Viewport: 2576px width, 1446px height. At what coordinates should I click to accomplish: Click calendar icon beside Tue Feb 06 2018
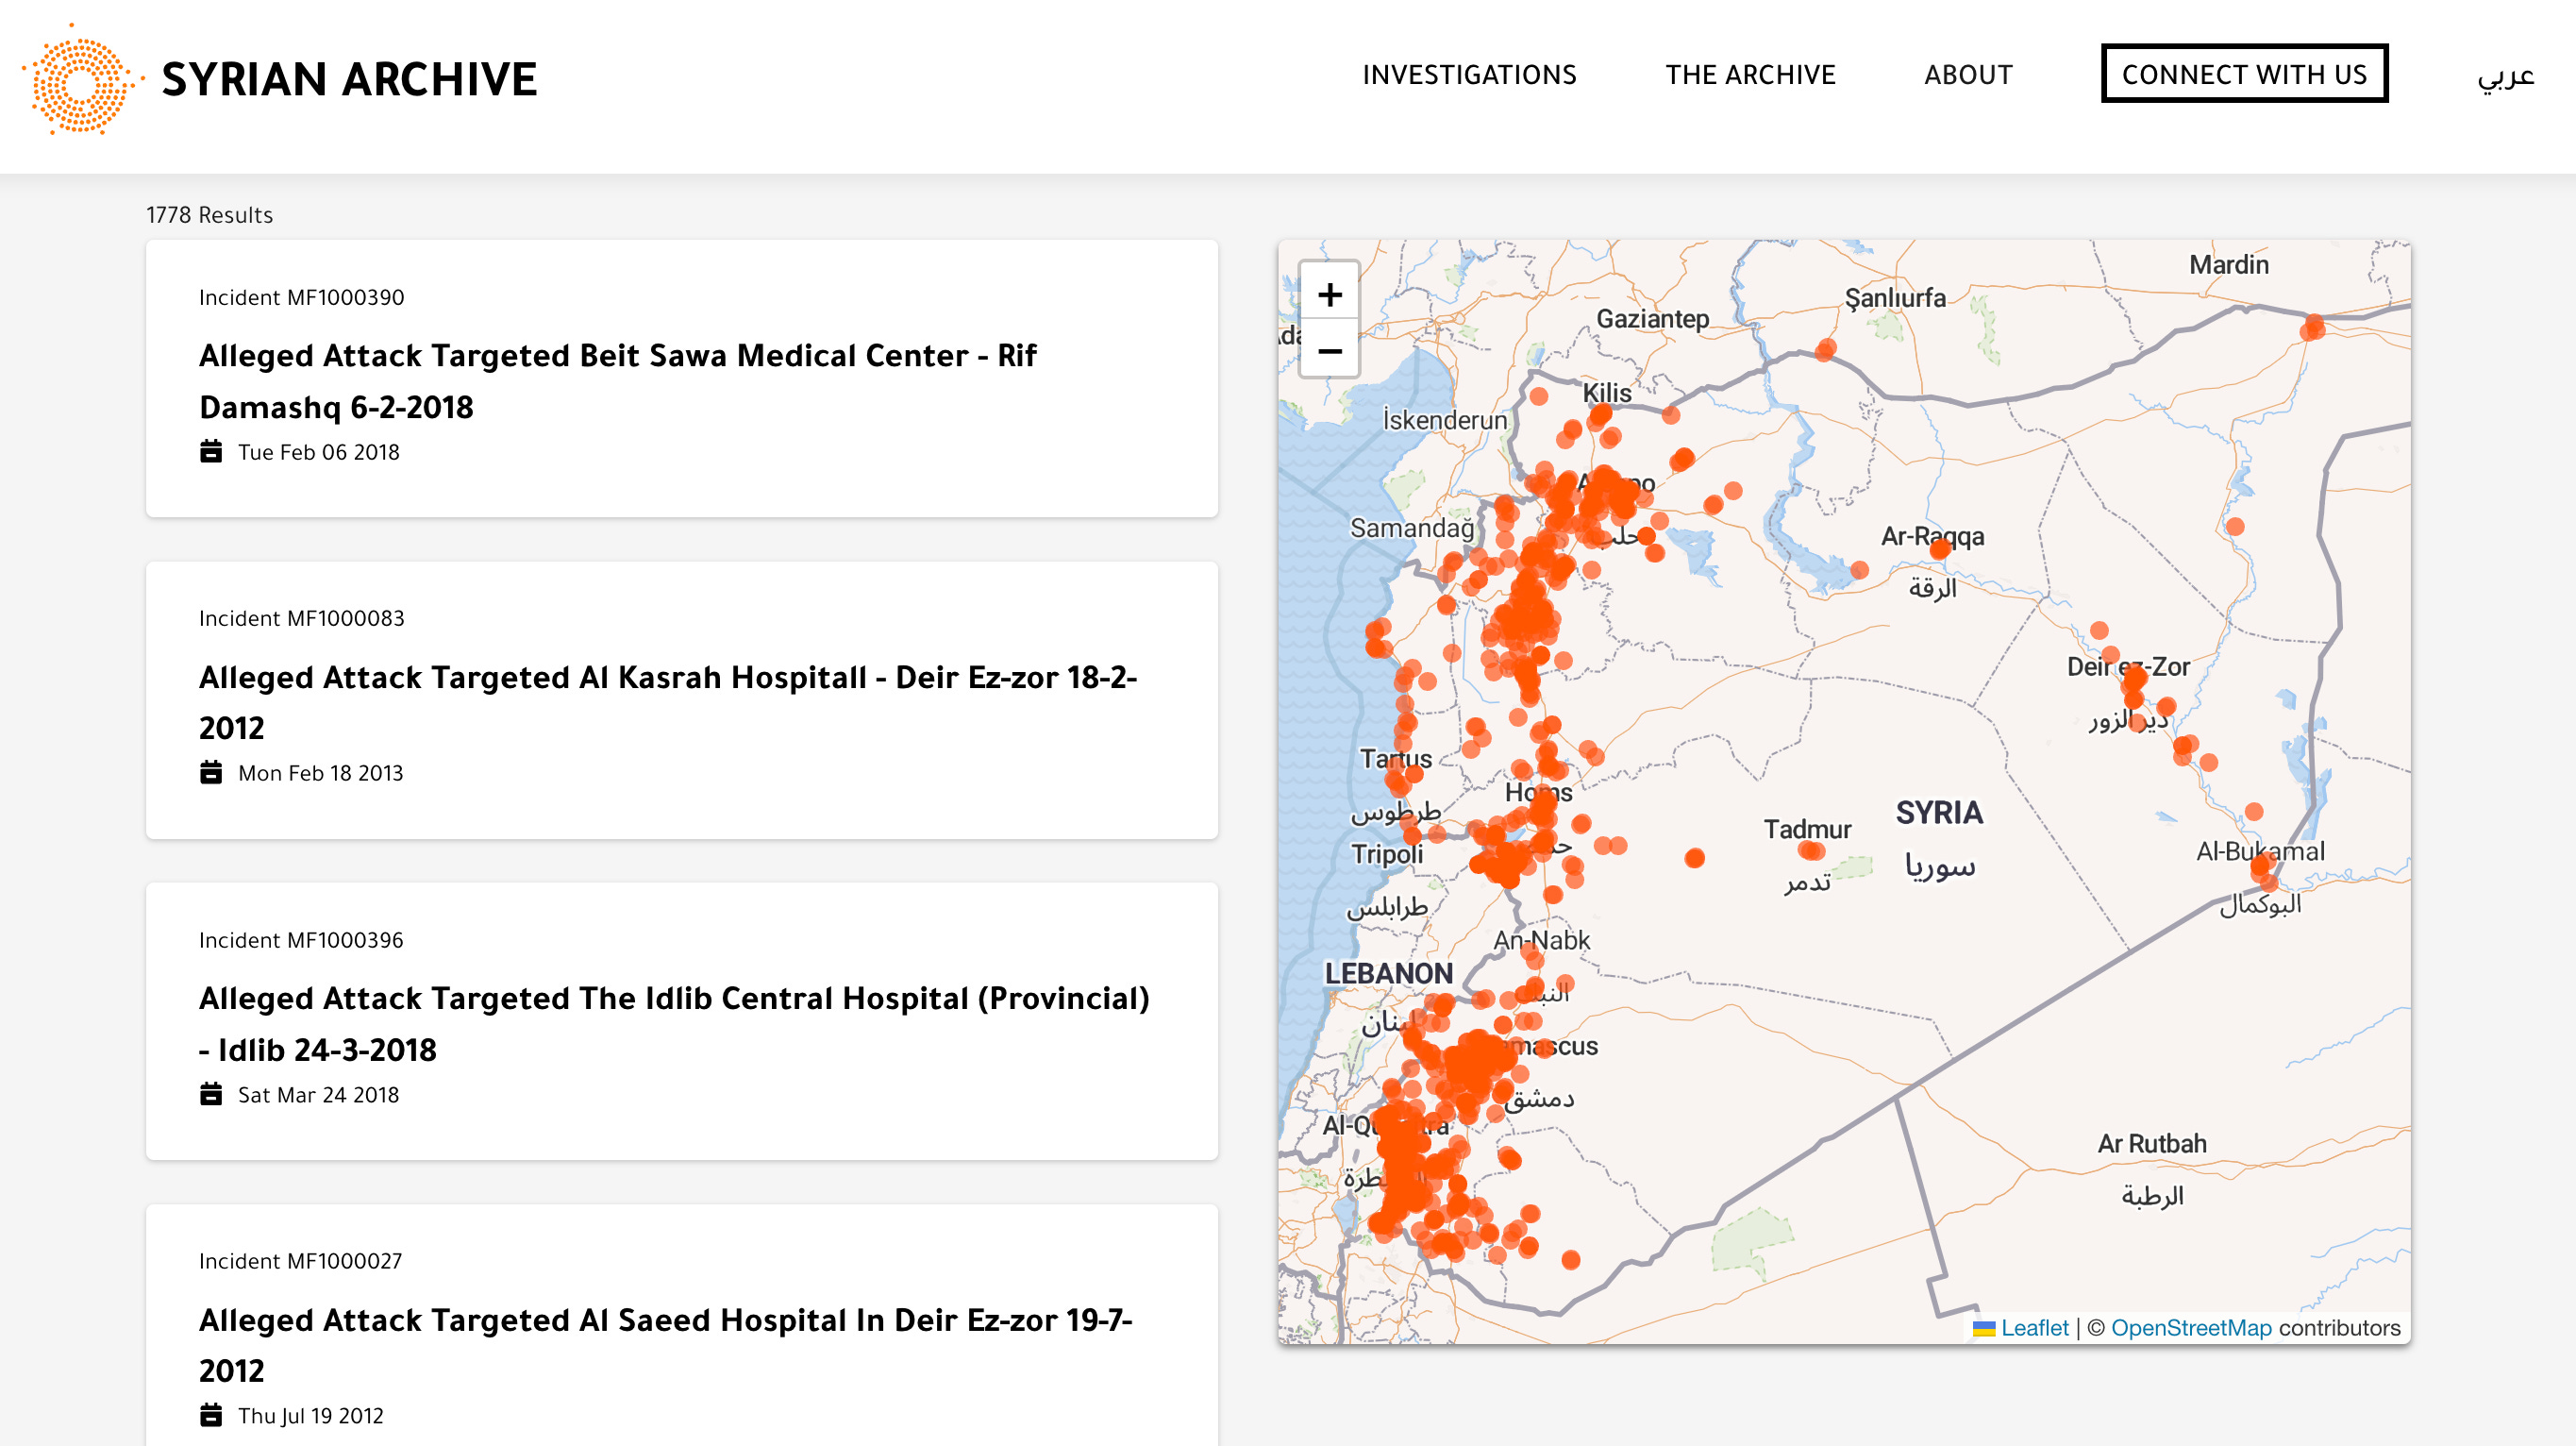coord(211,452)
